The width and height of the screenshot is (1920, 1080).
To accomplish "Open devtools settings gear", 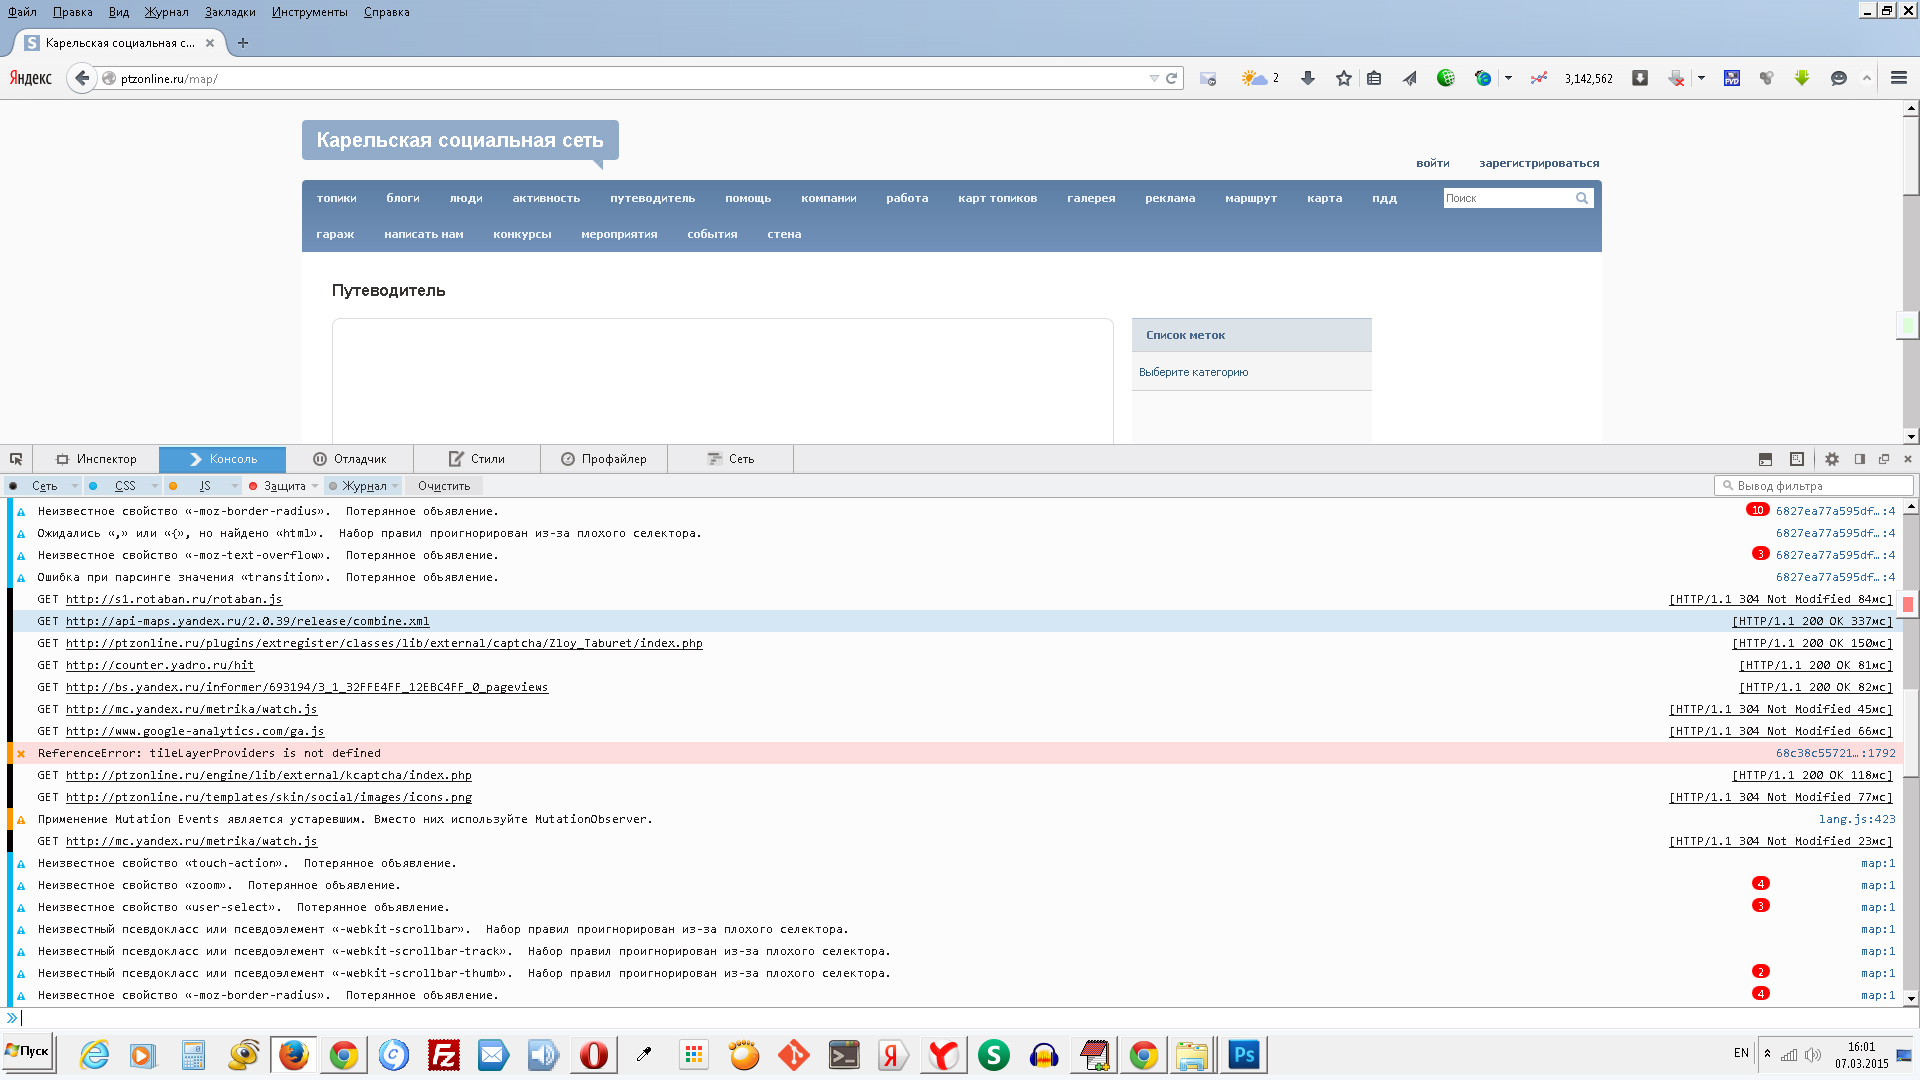I will pyautogui.click(x=1832, y=459).
